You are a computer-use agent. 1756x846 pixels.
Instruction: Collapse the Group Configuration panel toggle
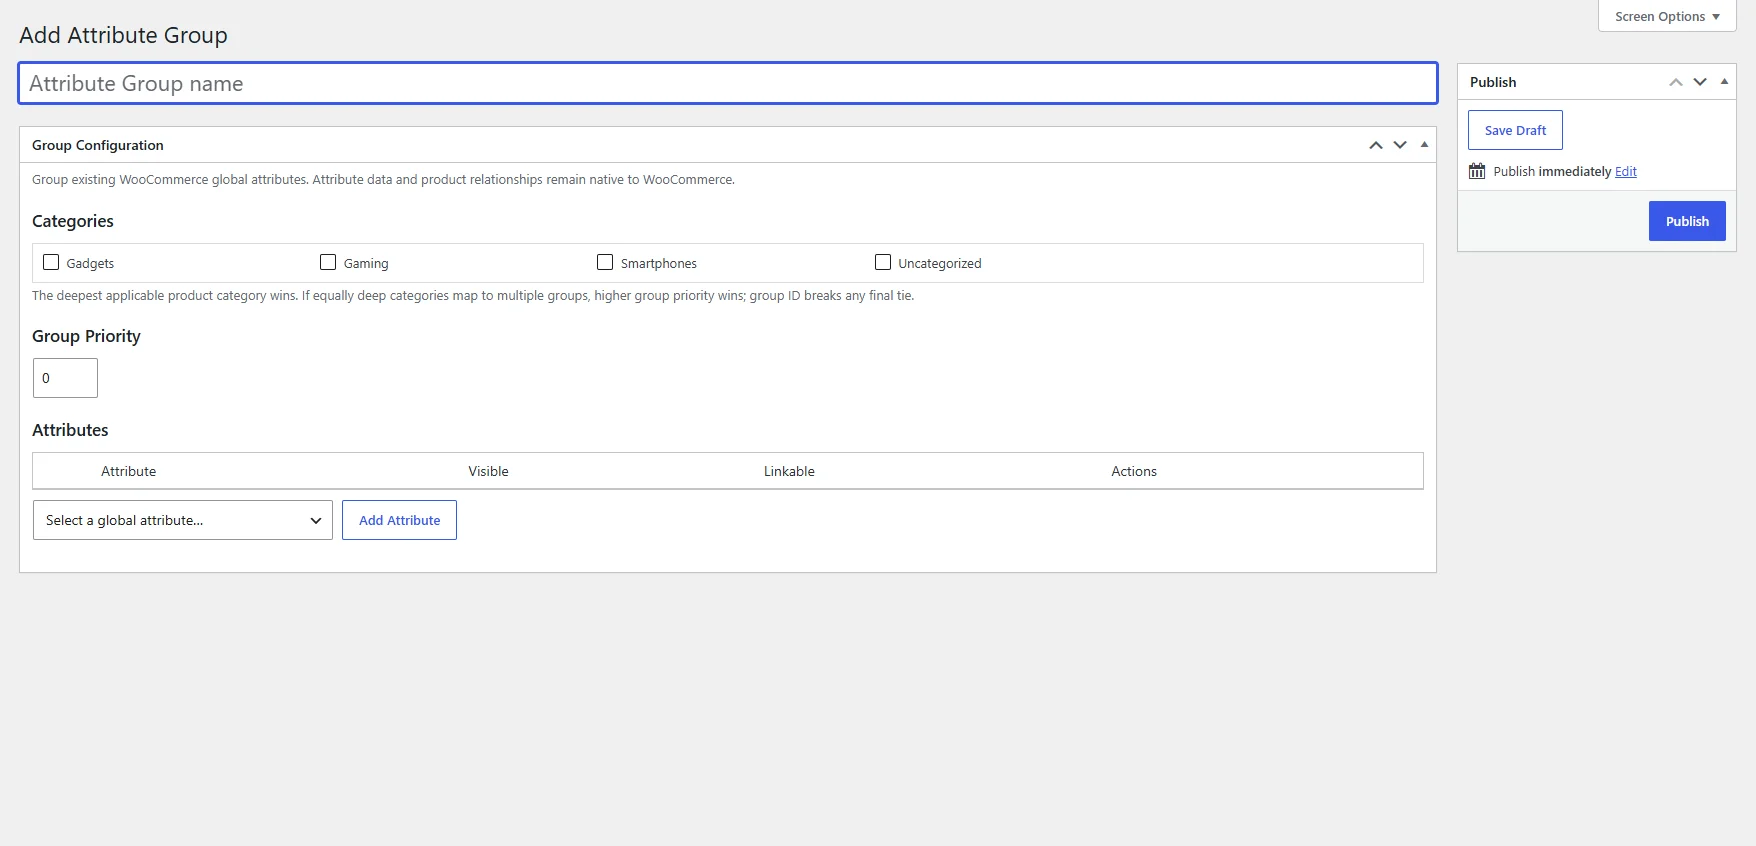coord(1424,145)
